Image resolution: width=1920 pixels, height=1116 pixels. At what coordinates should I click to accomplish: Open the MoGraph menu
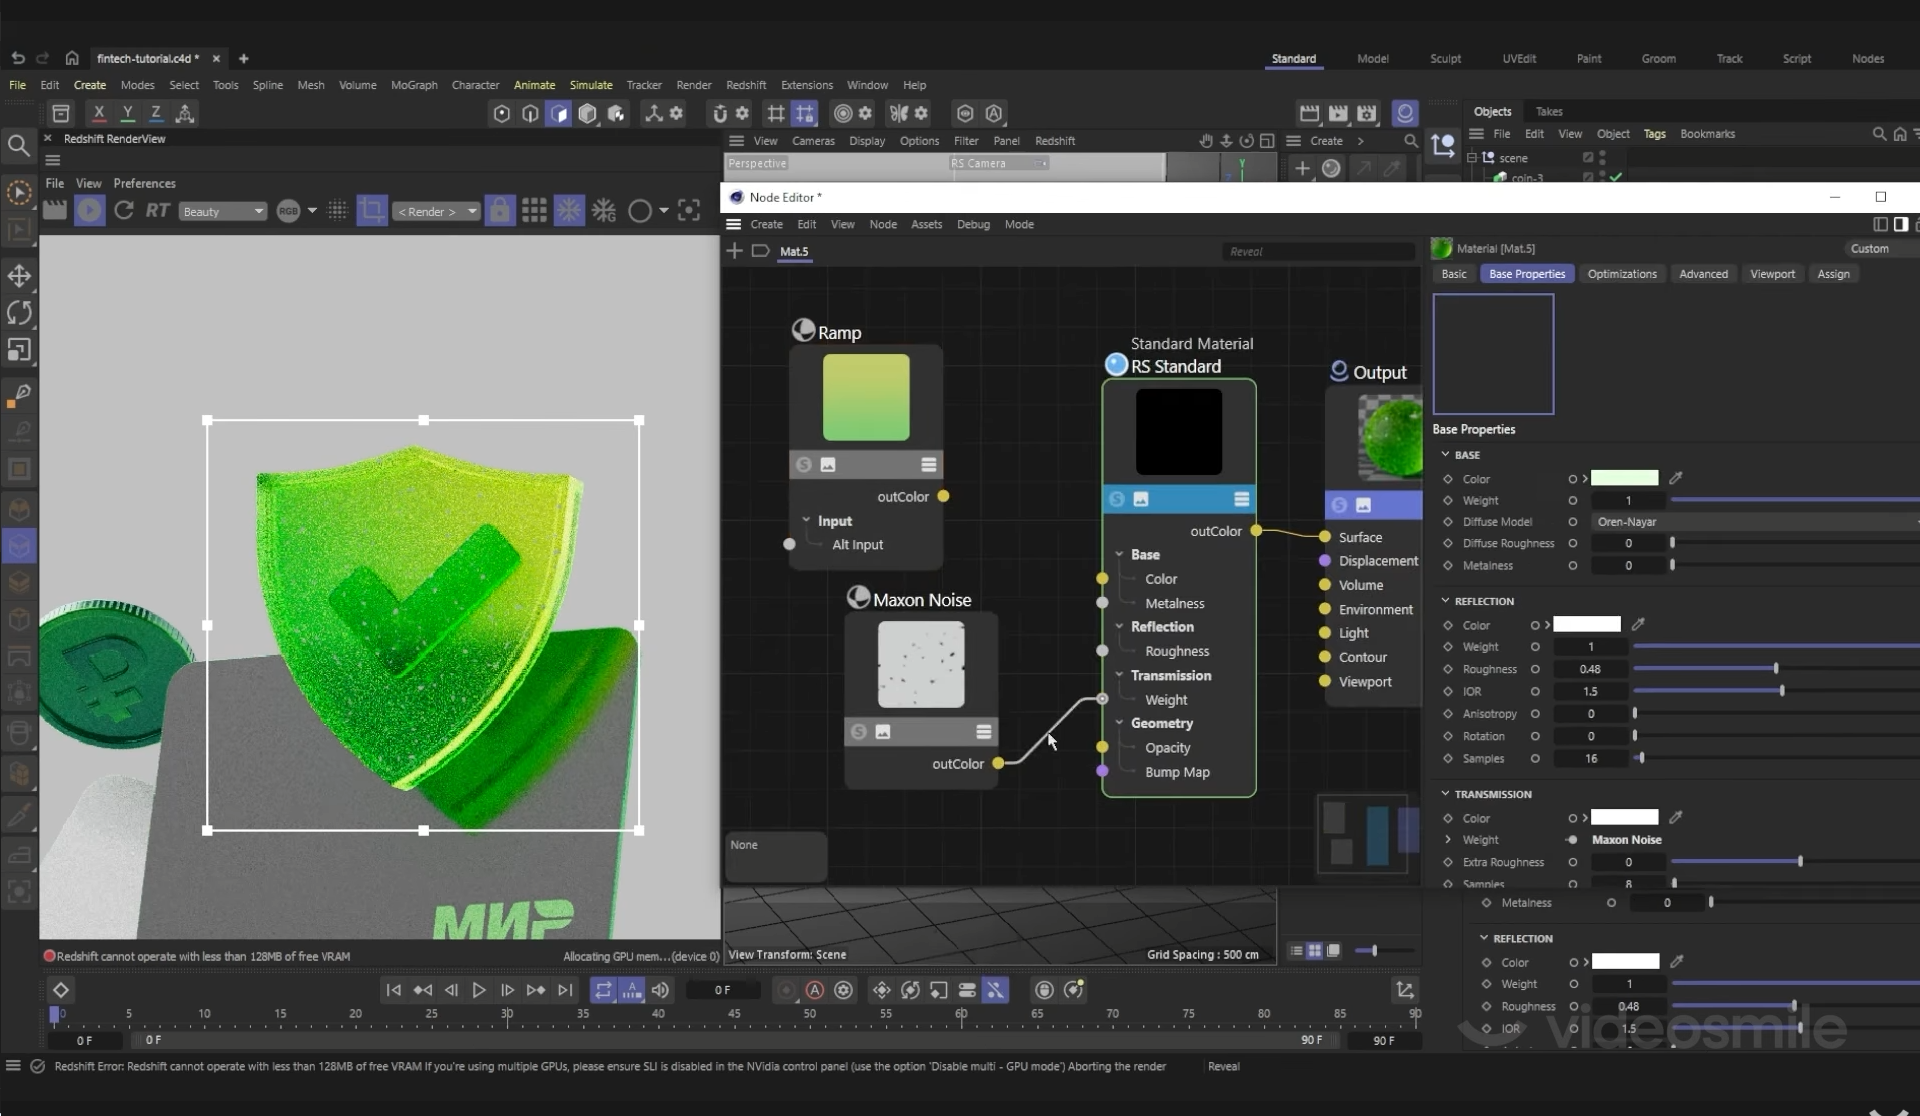tap(414, 85)
